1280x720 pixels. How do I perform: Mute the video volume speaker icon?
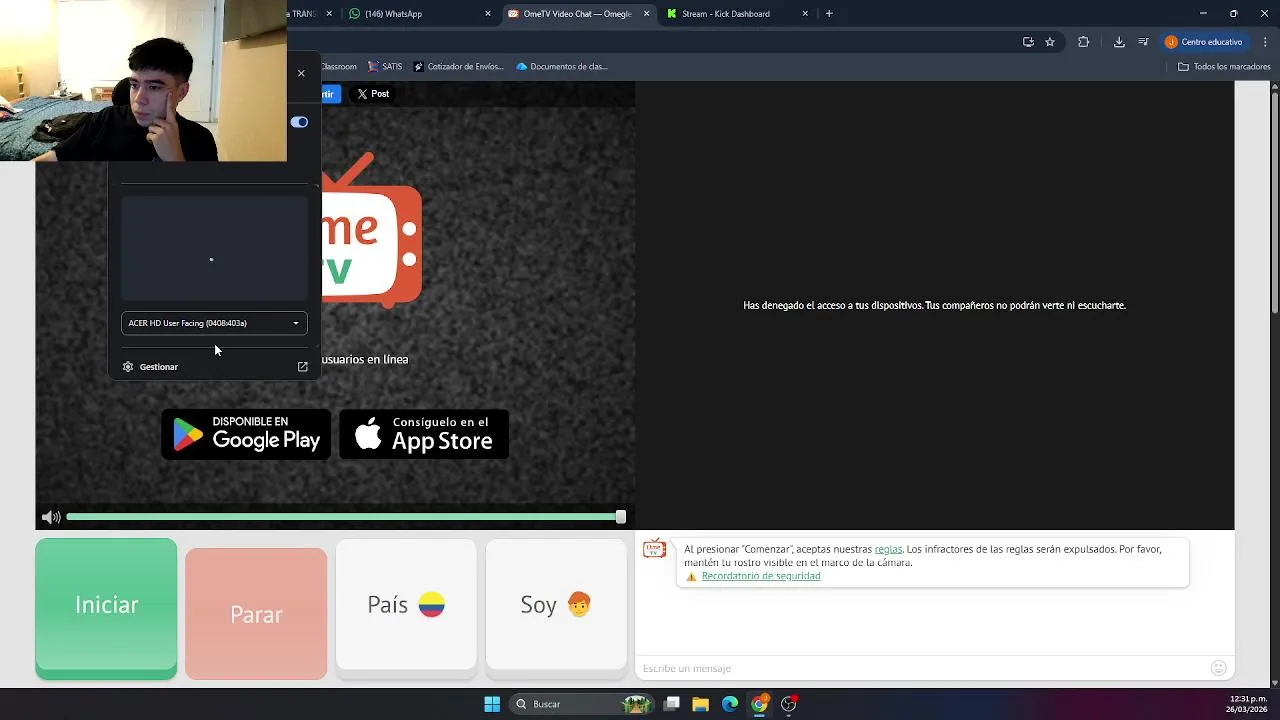[51, 517]
